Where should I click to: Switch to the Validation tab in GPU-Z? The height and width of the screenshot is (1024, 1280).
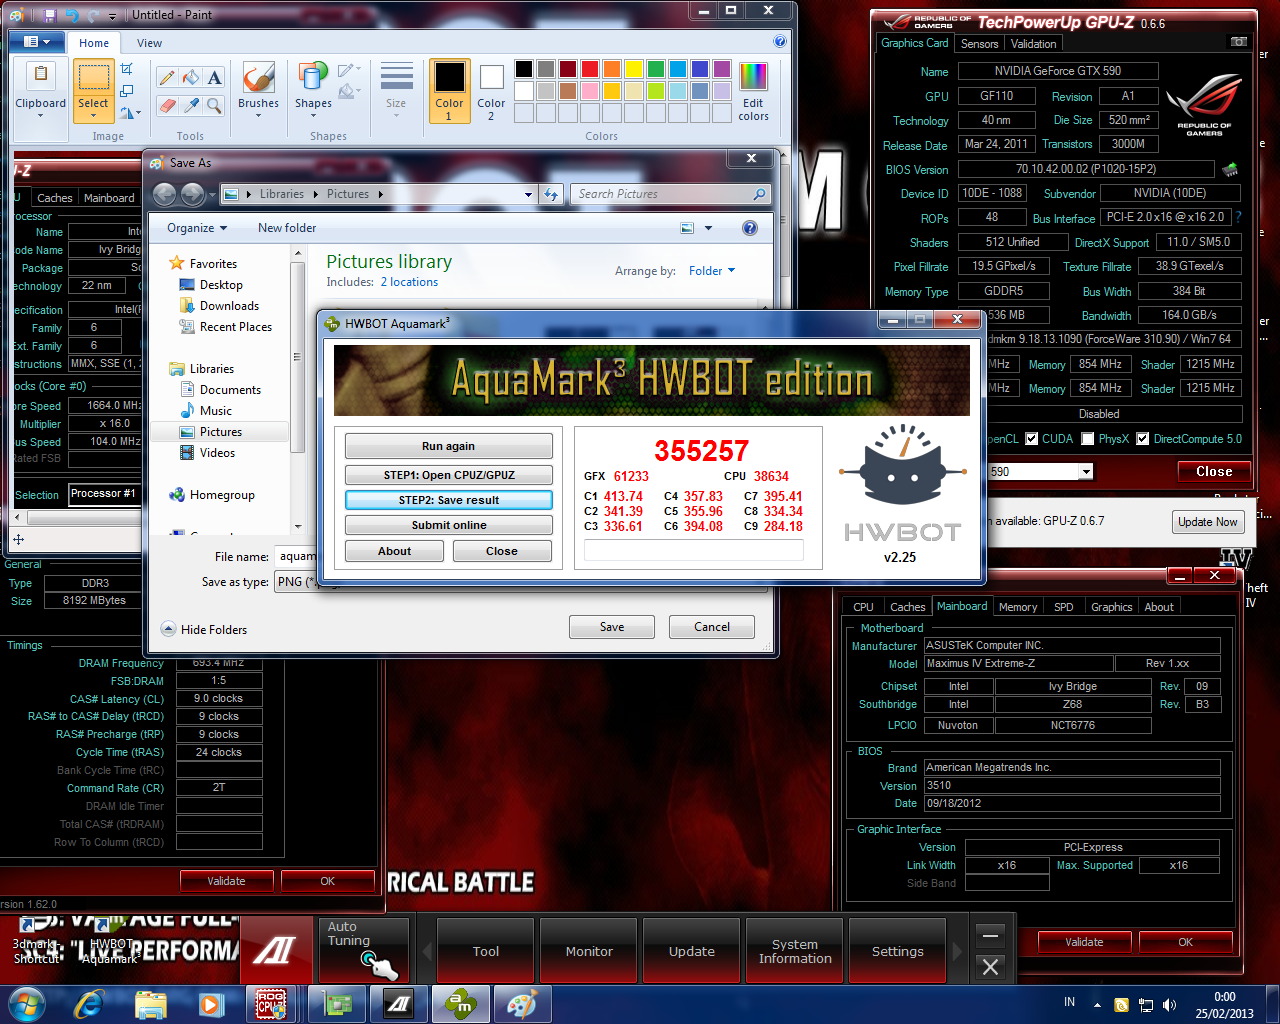[x=1033, y=44]
